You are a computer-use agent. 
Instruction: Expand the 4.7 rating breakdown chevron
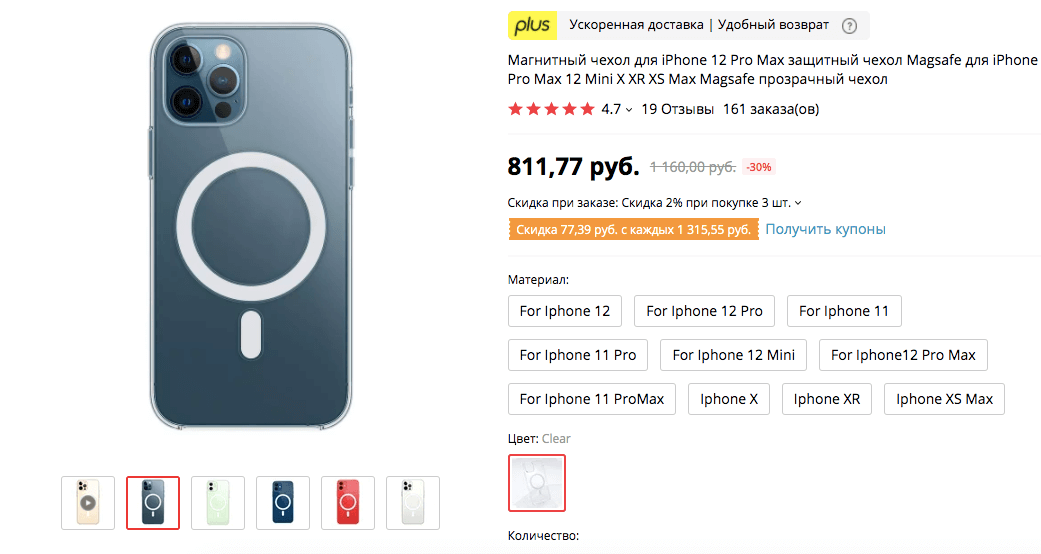point(629,110)
